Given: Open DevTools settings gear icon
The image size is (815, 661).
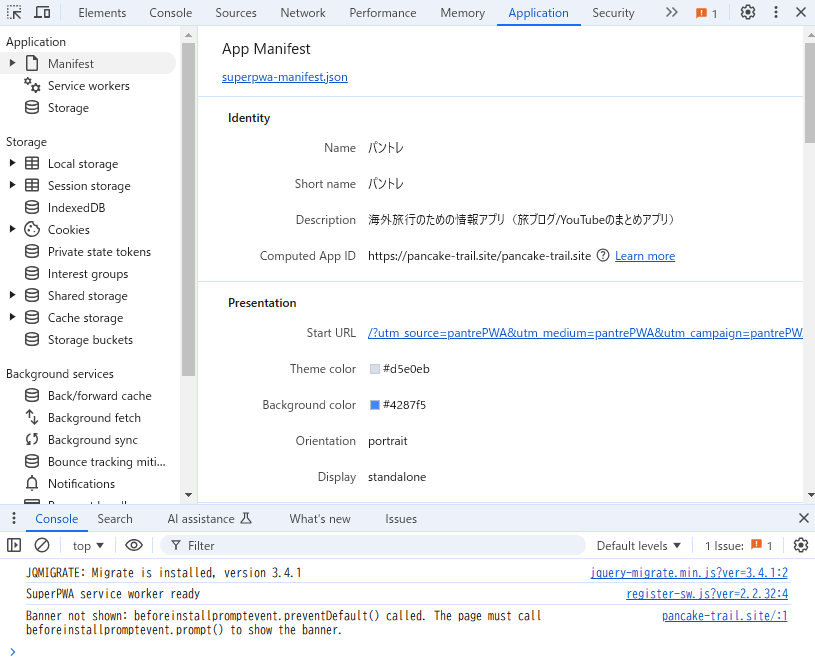Looking at the screenshot, I should (x=747, y=12).
